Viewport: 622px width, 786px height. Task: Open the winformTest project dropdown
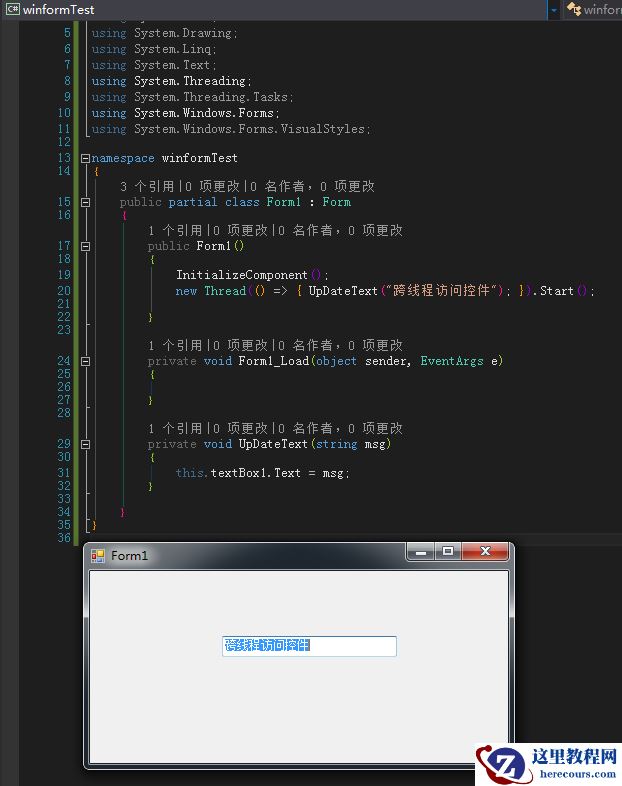tap(553, 10)
